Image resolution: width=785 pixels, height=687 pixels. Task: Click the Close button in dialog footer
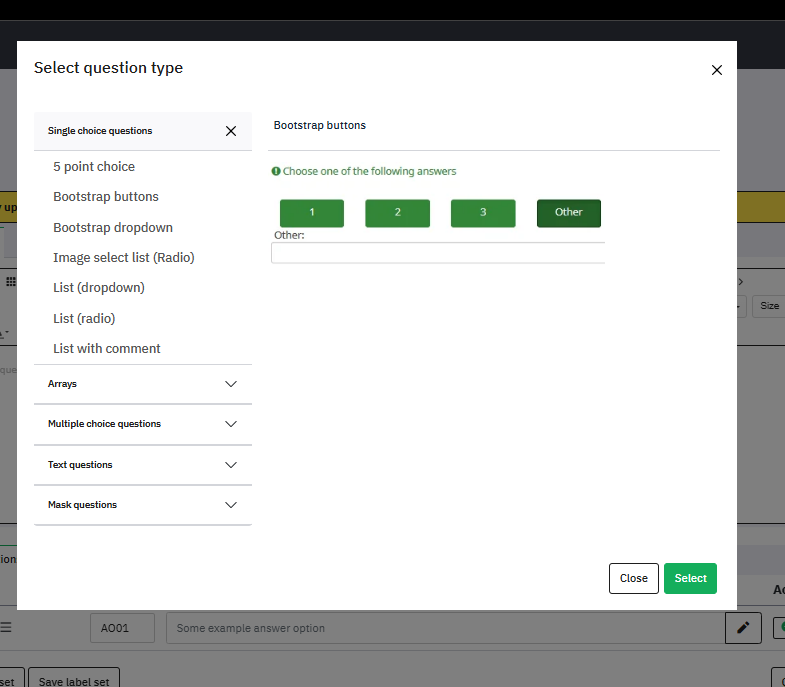[x=633, y=578]
